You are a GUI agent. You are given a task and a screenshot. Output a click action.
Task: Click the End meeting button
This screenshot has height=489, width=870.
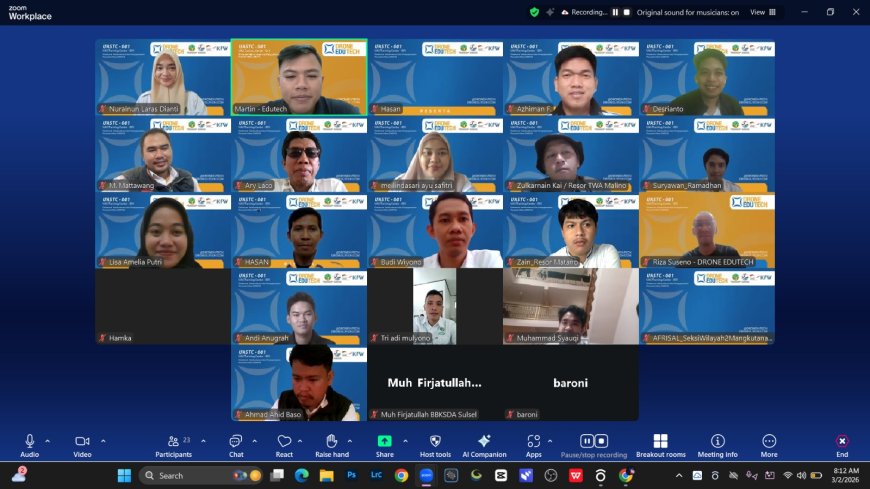tap(842, 442)
